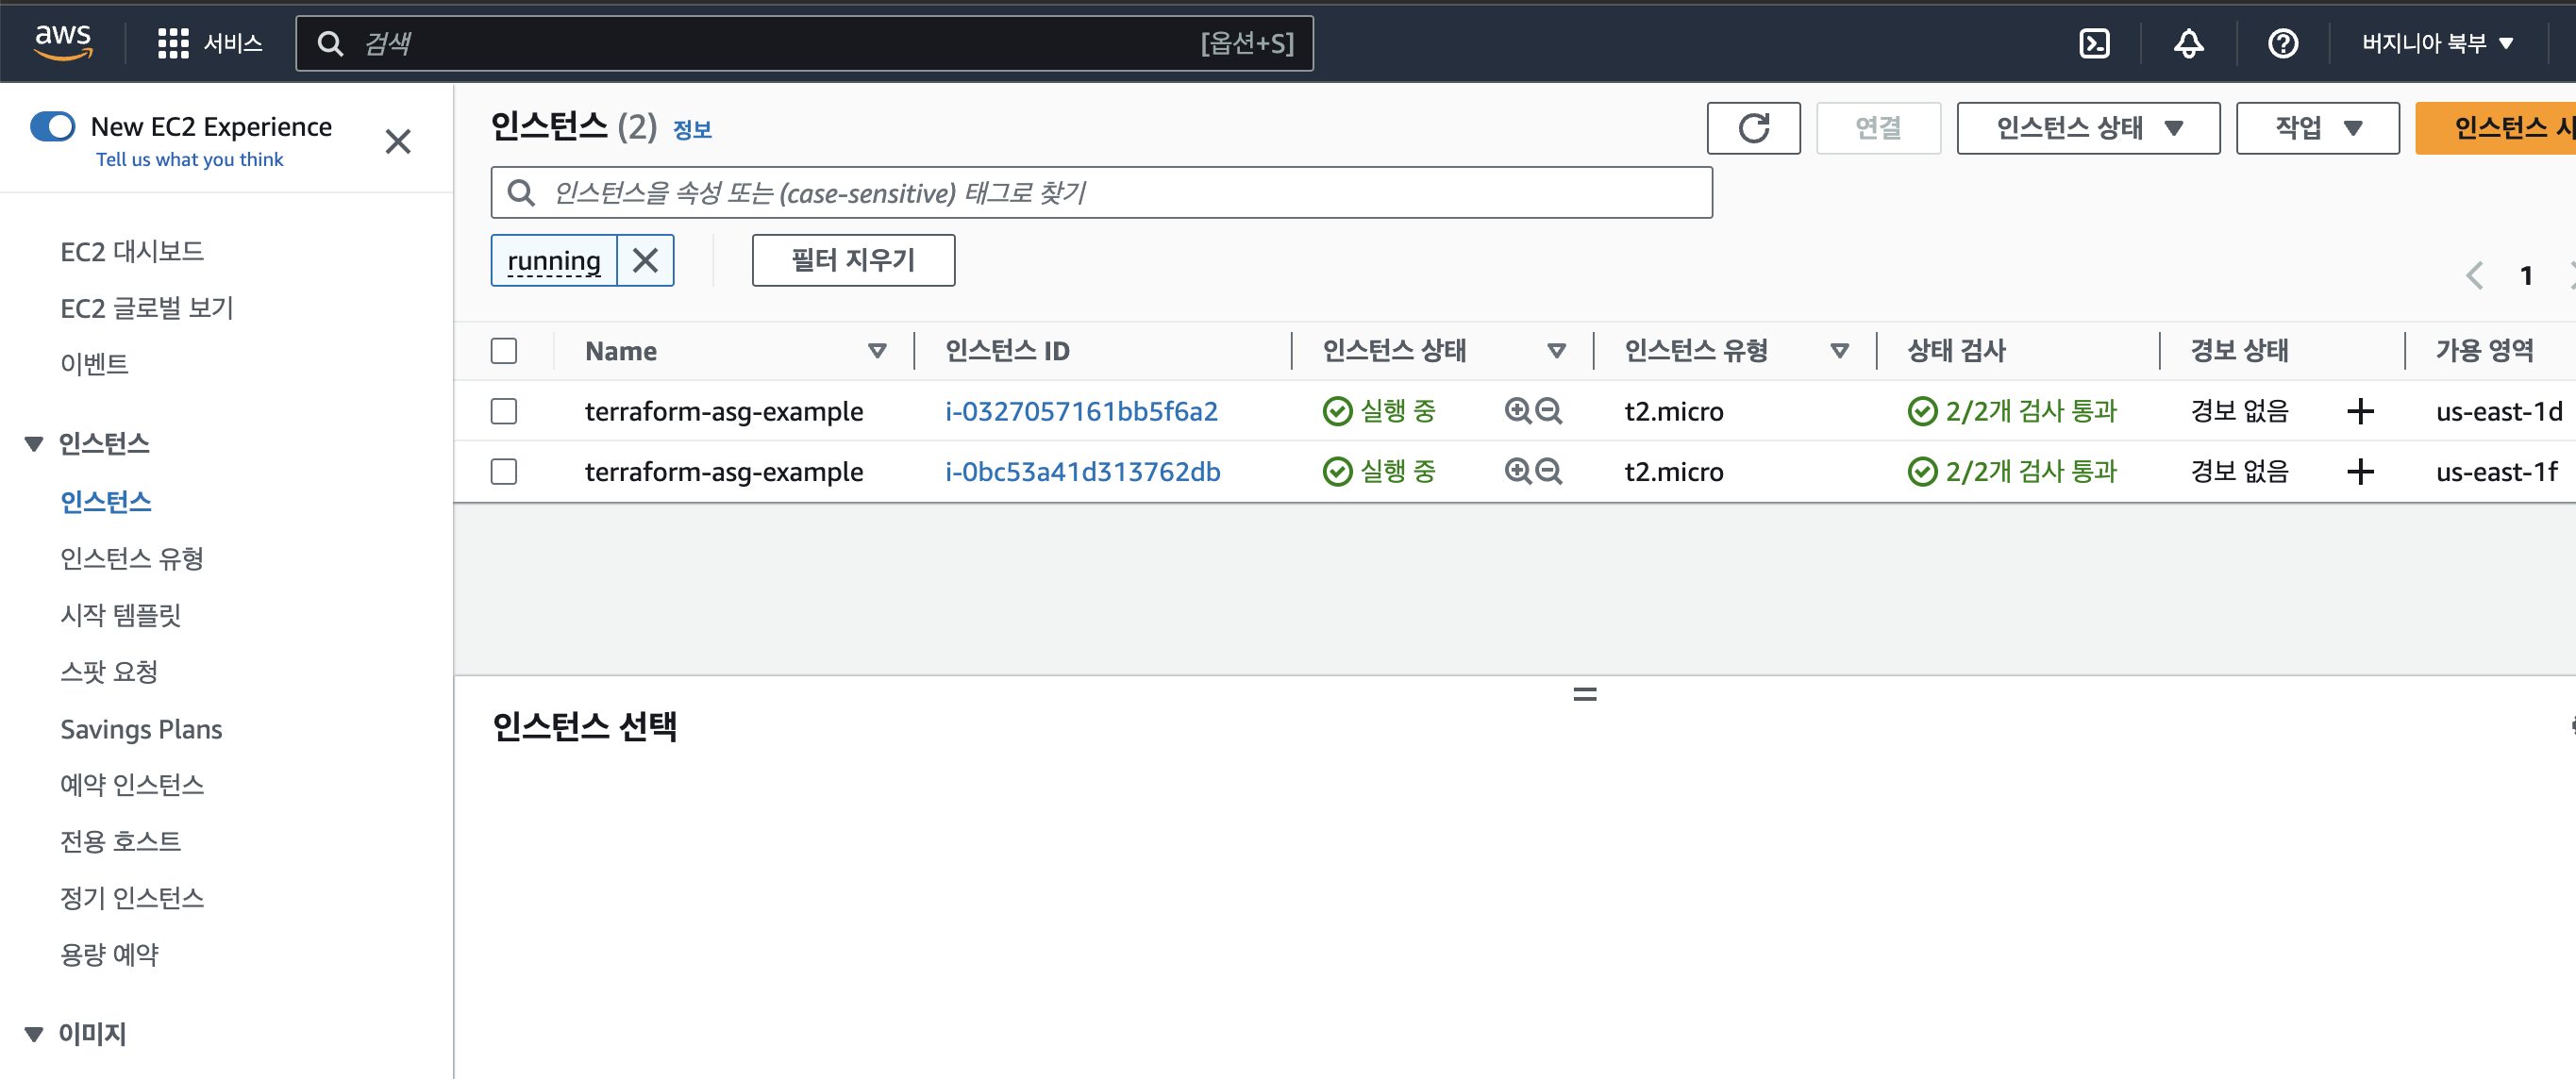Screen dimensions: 2576x1079
Task: Click the orange launch instance button
Action: (2495, 128)
